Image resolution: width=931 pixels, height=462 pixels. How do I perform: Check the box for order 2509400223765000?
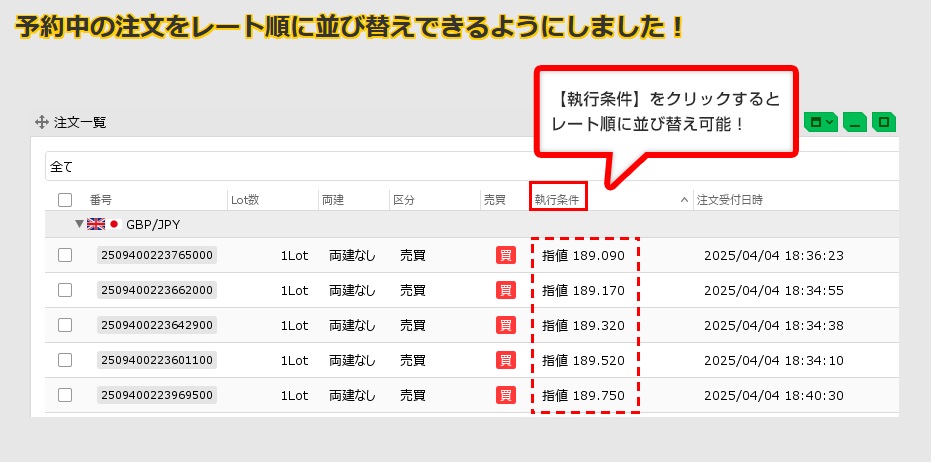65,255
